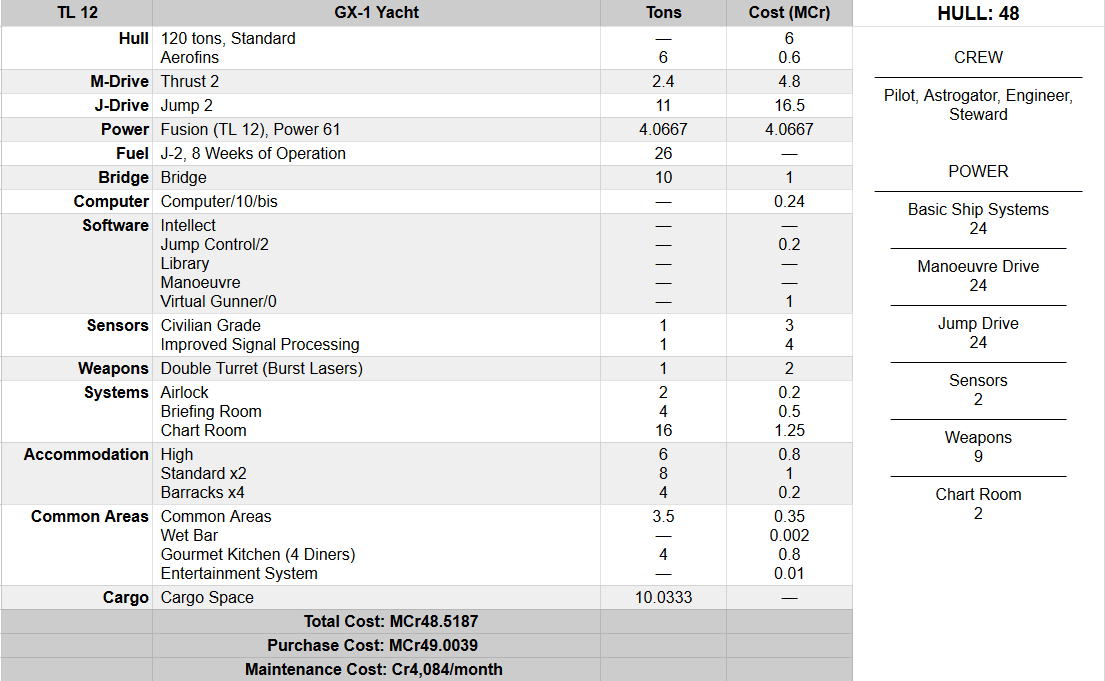Click the 10.0333 cargo tonnage value
Image resolution: width=1105 pixels, height=681 pixels.
coord(663,597)
